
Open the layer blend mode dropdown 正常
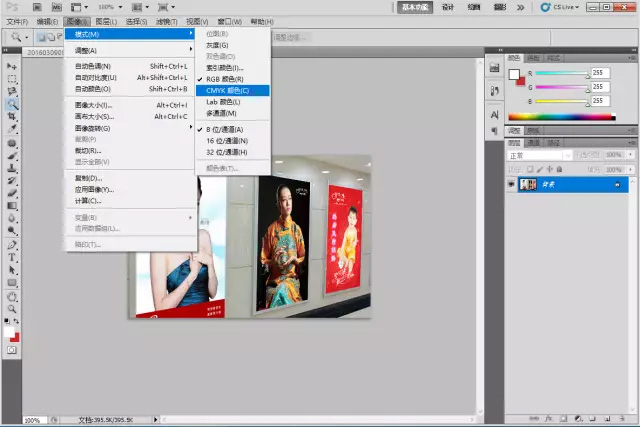540,156
